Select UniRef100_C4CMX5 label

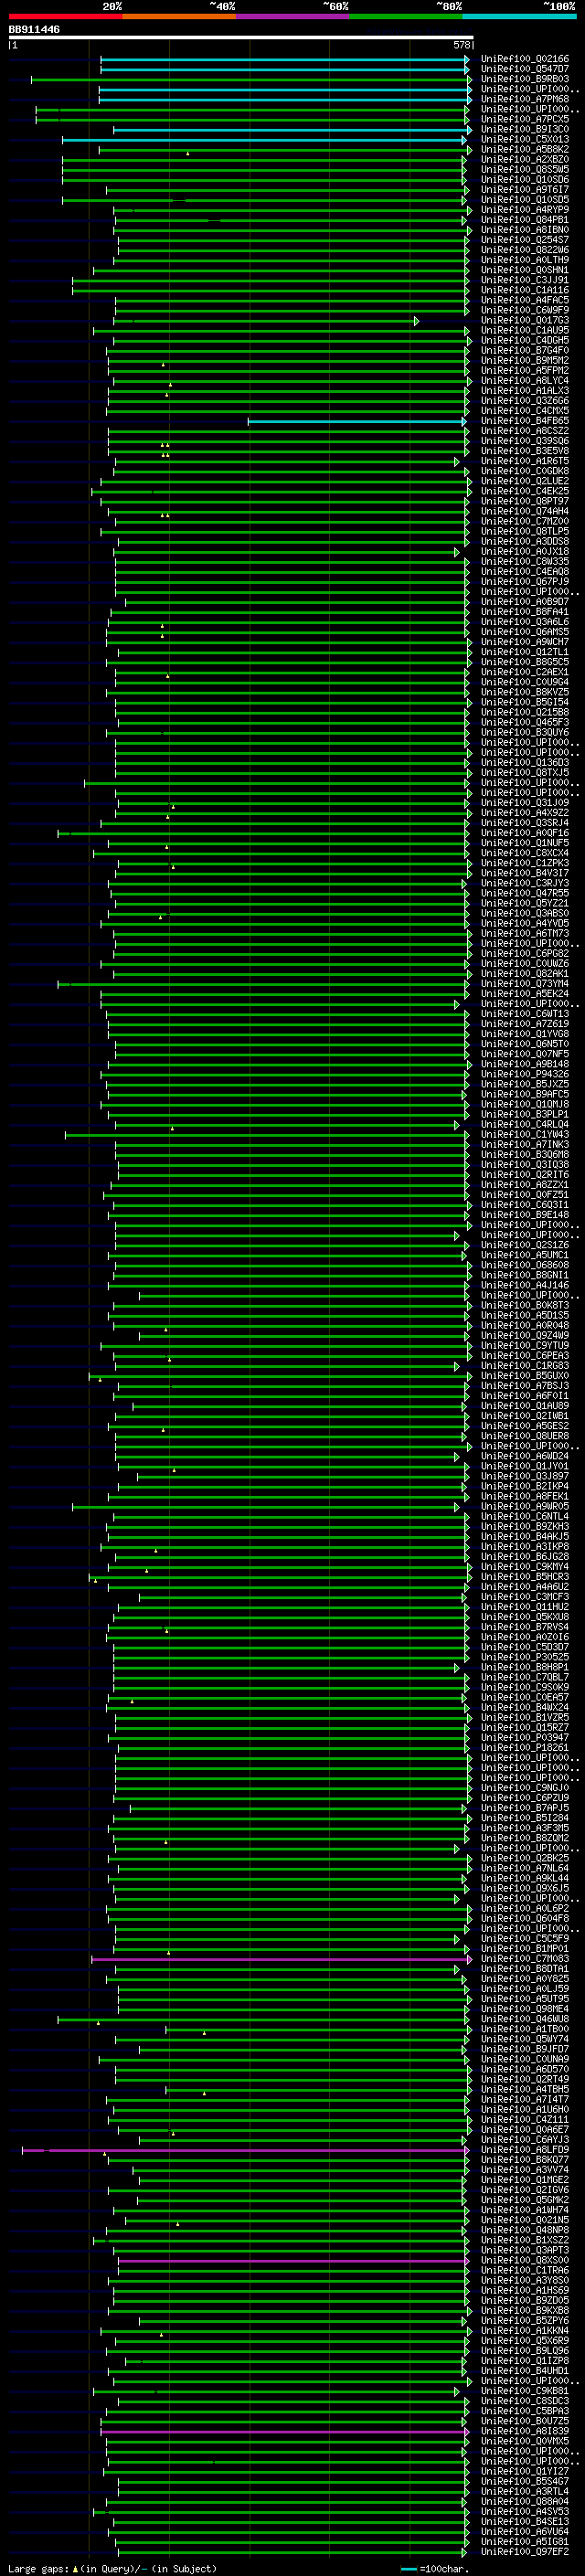(524, 410)
